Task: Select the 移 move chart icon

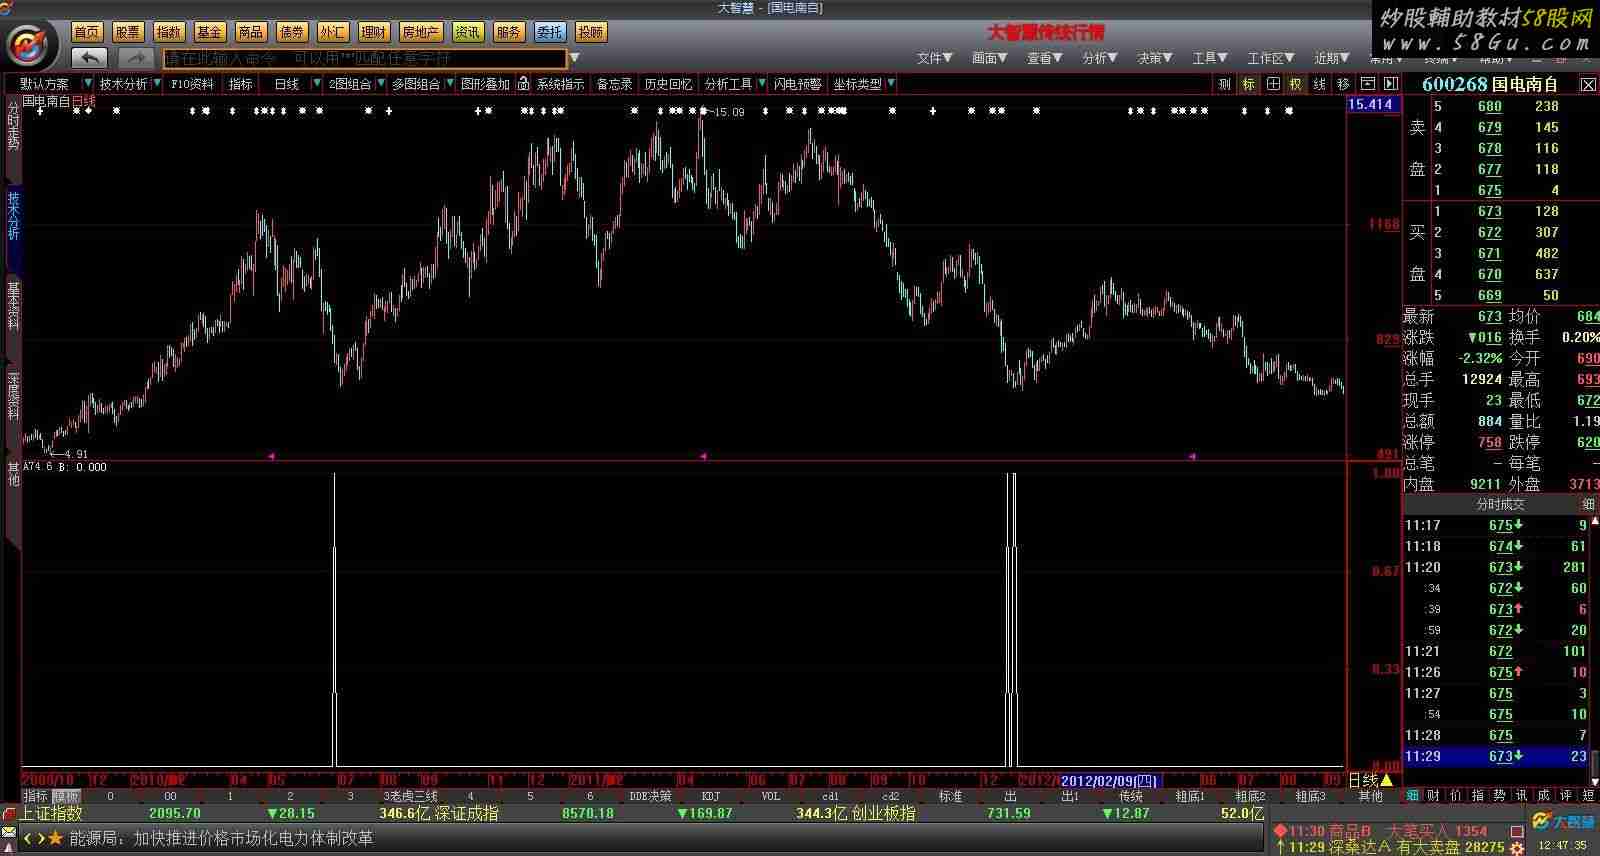Action: [x=1343, y=84]
